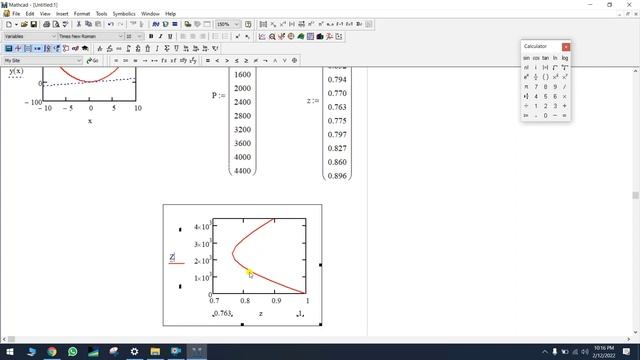Open the Edit menu
Screen dimensions: 640x360
30,14
